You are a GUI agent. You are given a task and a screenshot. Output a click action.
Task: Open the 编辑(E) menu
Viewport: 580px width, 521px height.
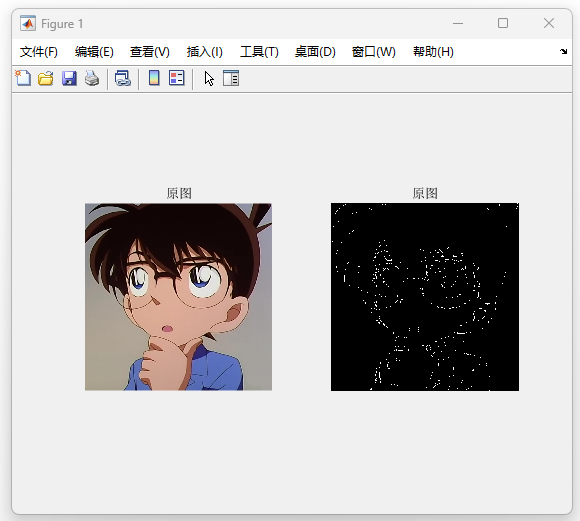pos(94,52)
